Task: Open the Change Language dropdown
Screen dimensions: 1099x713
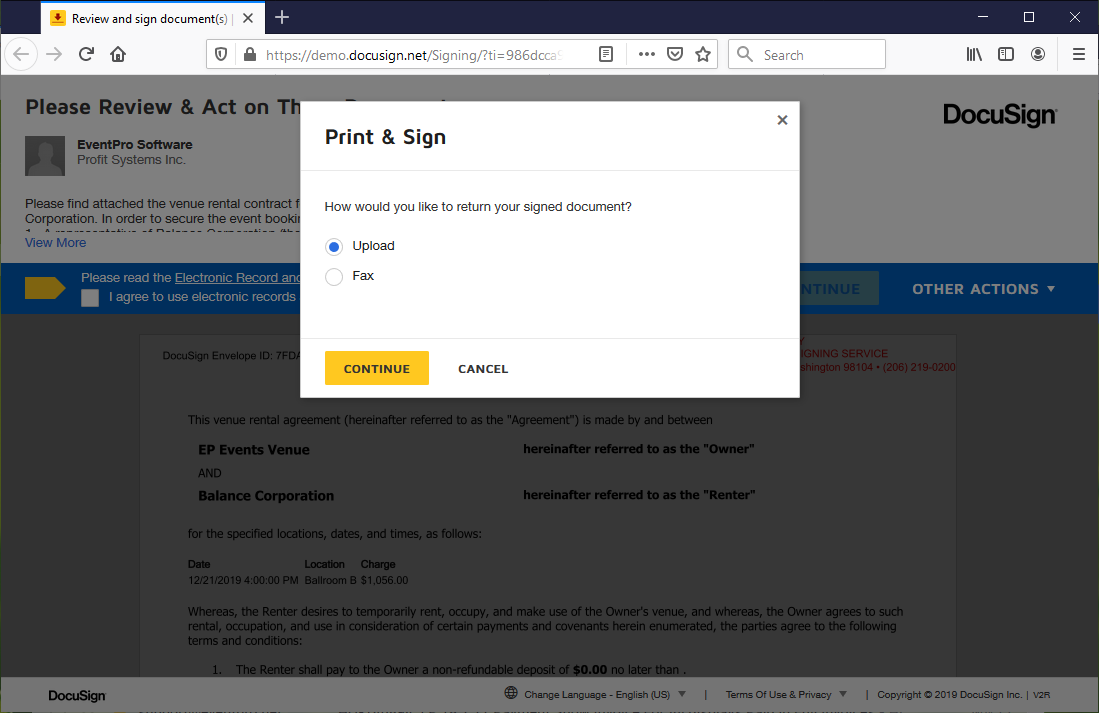Action: pos(604,694)
